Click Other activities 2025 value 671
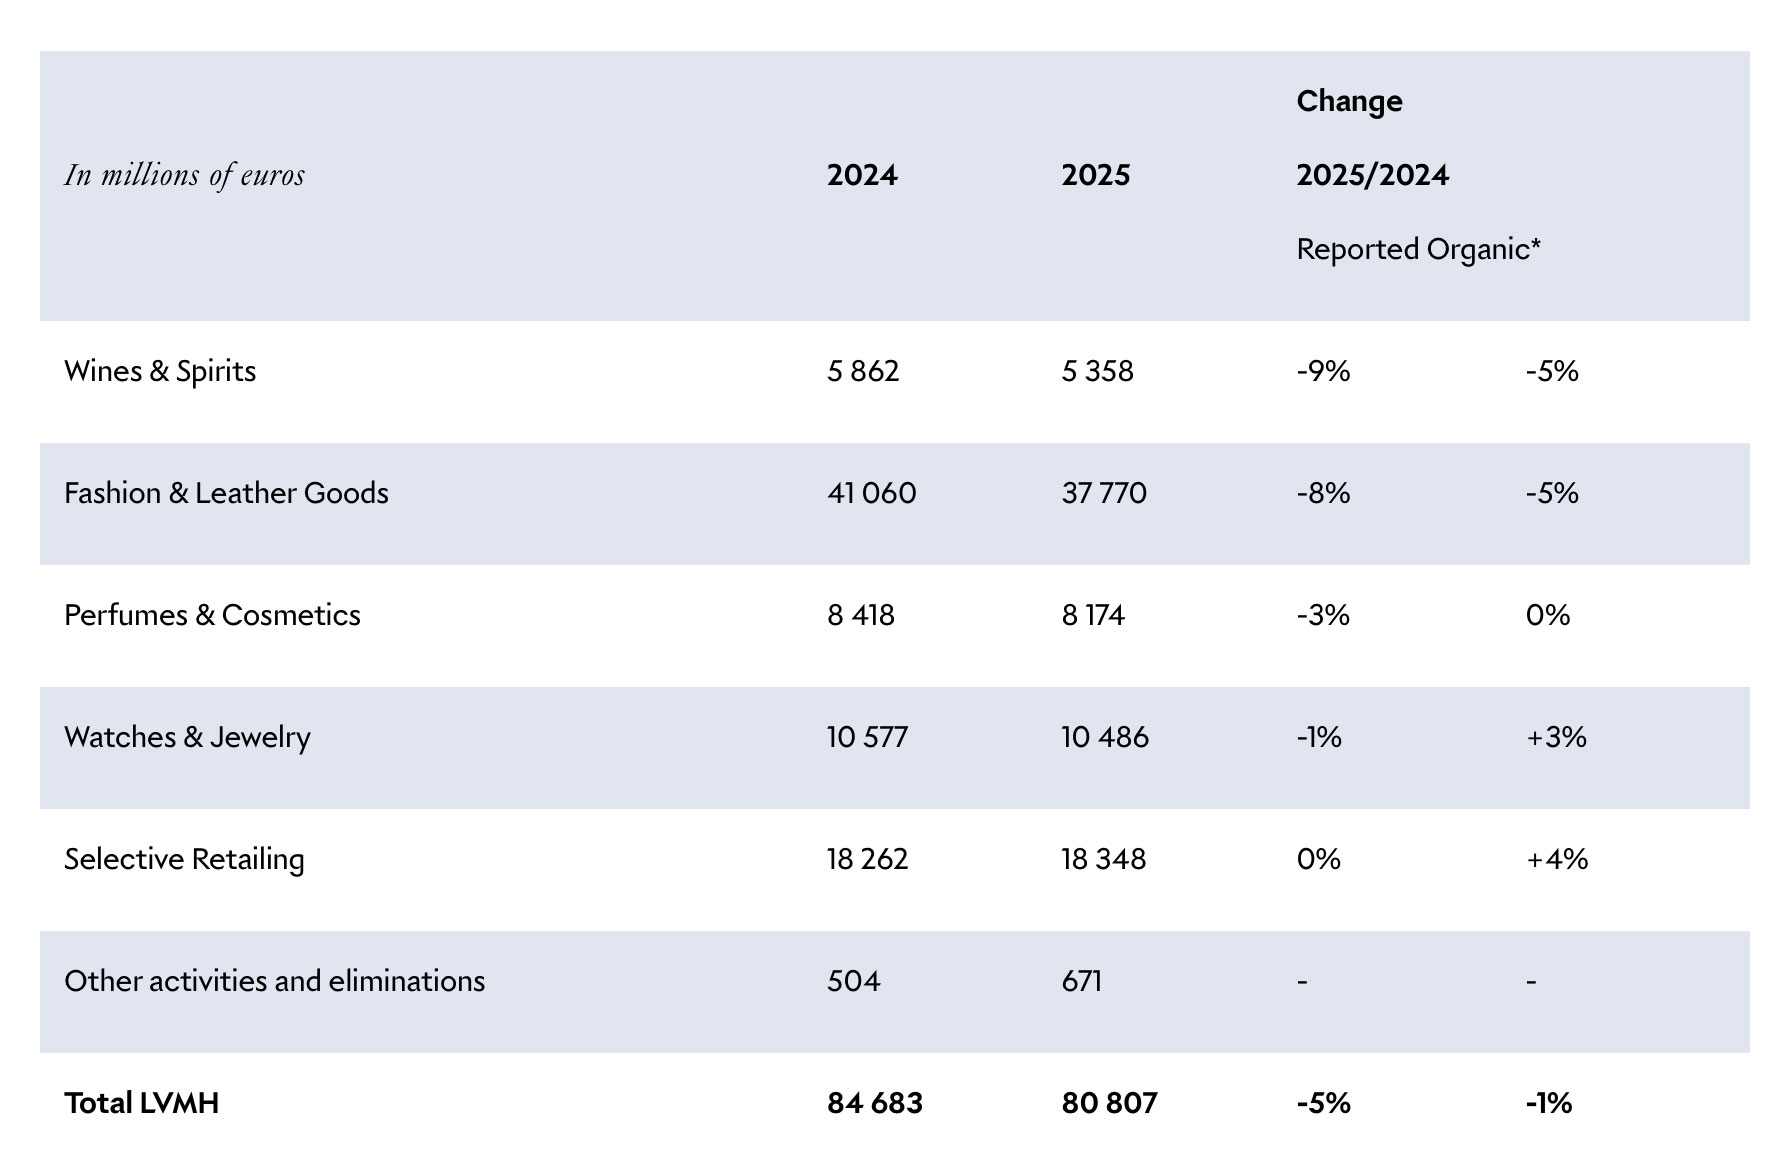This screenshot has width=1779, height=1154. pos(1081,981)
